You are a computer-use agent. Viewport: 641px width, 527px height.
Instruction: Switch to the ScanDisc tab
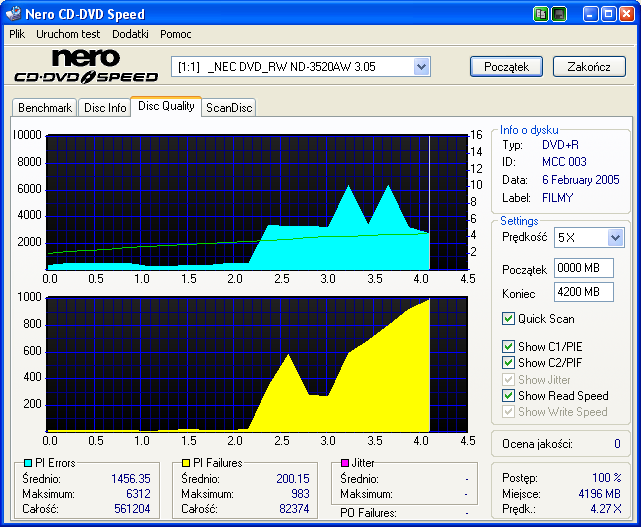coord(229,108)
